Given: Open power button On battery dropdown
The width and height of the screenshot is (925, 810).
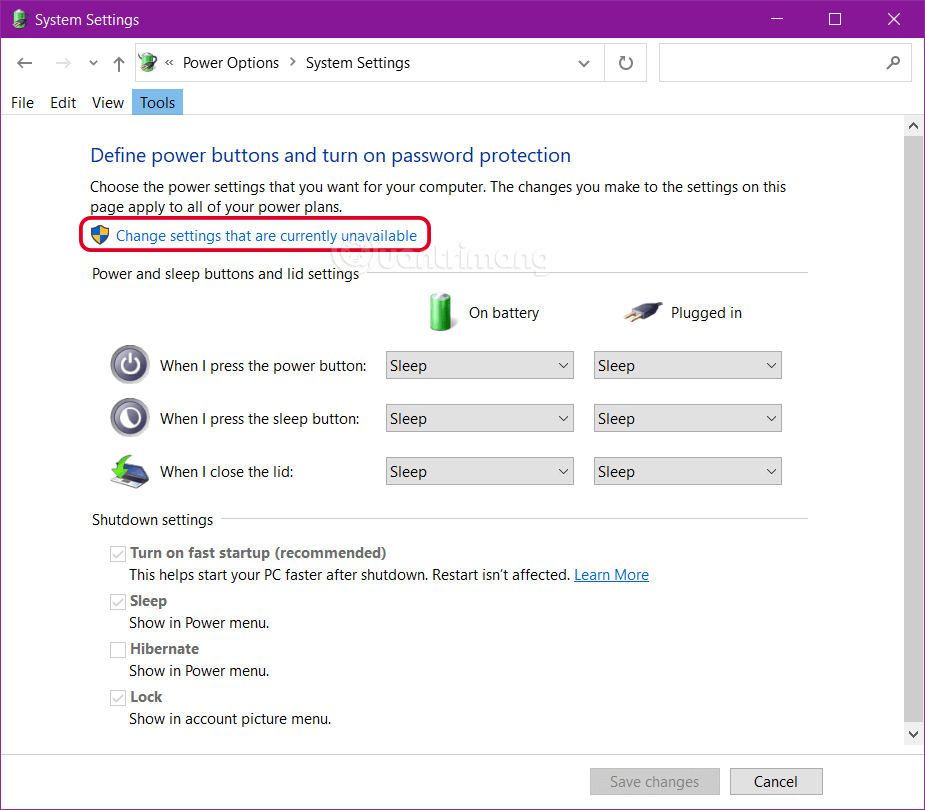Looking at the screenshot, I should coord(480,365).
